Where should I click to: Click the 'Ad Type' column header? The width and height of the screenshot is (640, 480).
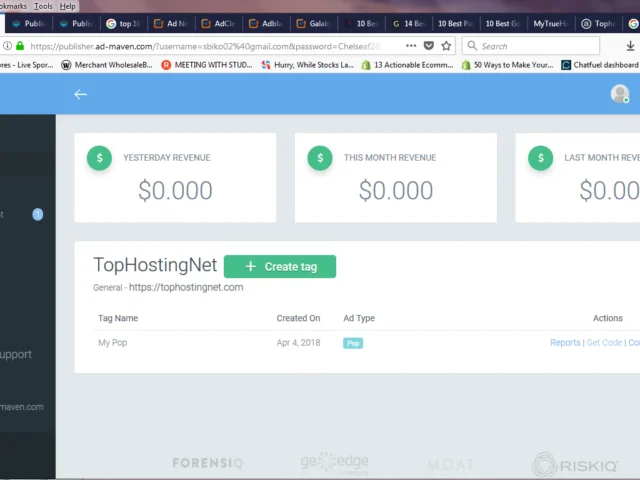coord(359,318)
